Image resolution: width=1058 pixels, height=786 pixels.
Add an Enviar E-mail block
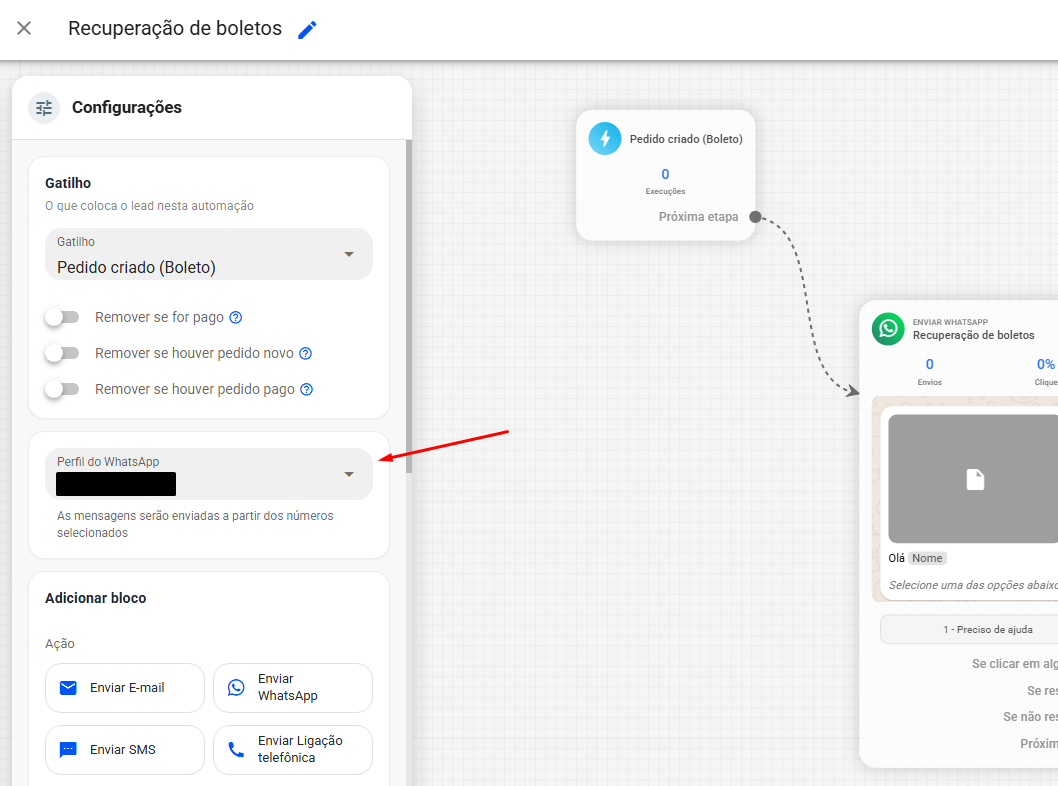click(x=125, y=687)
